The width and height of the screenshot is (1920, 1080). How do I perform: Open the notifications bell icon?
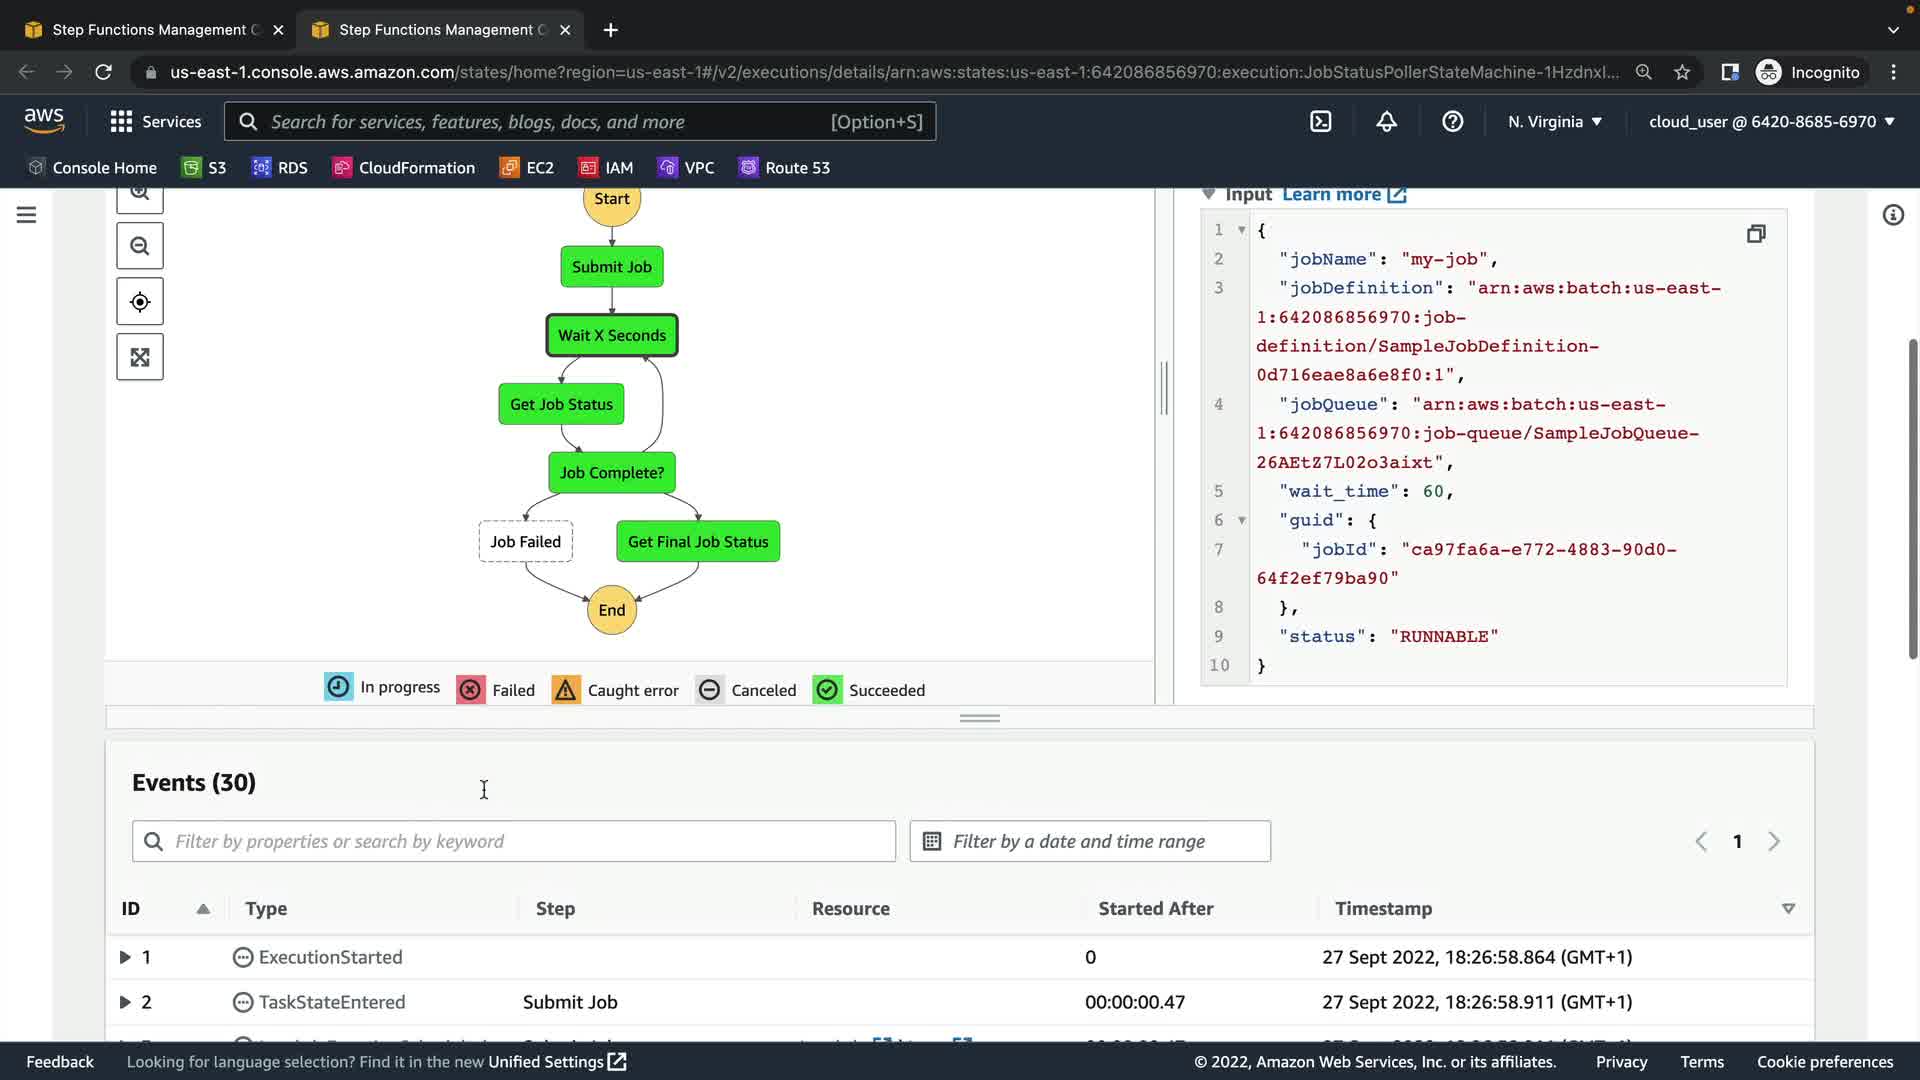1387,122
